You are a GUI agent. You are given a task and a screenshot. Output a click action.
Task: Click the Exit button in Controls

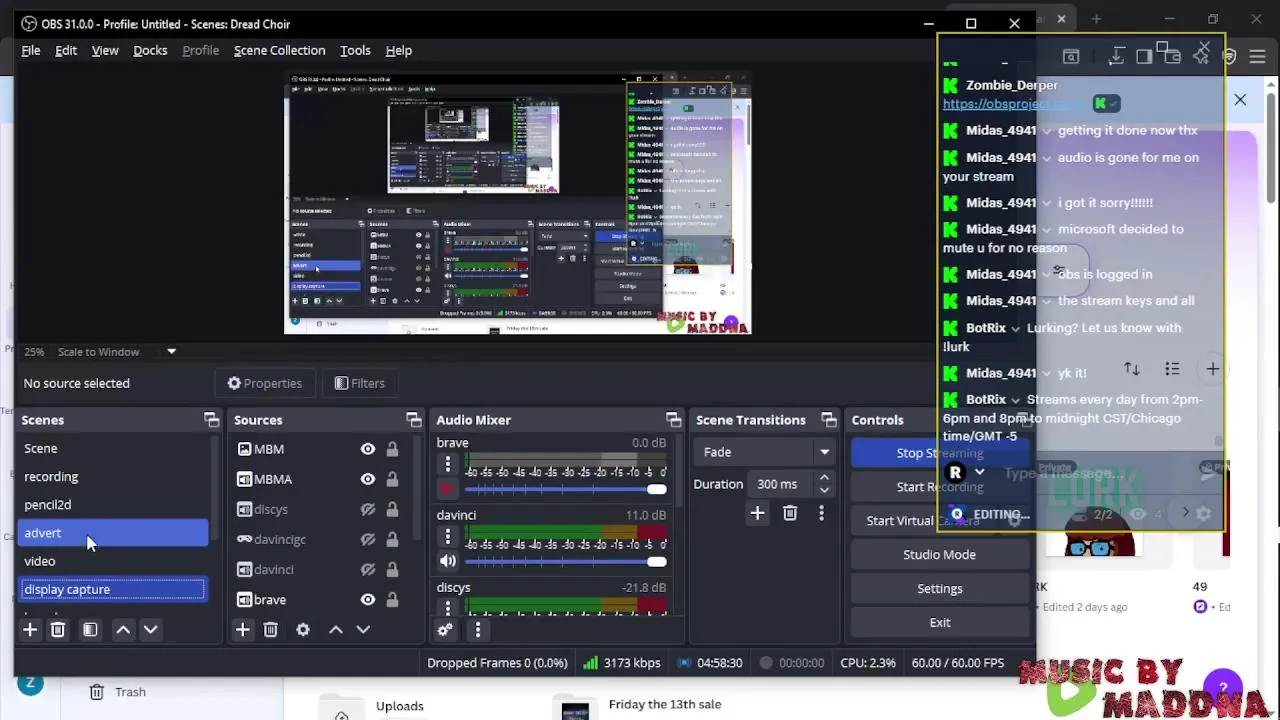click(x=940, y=622)
